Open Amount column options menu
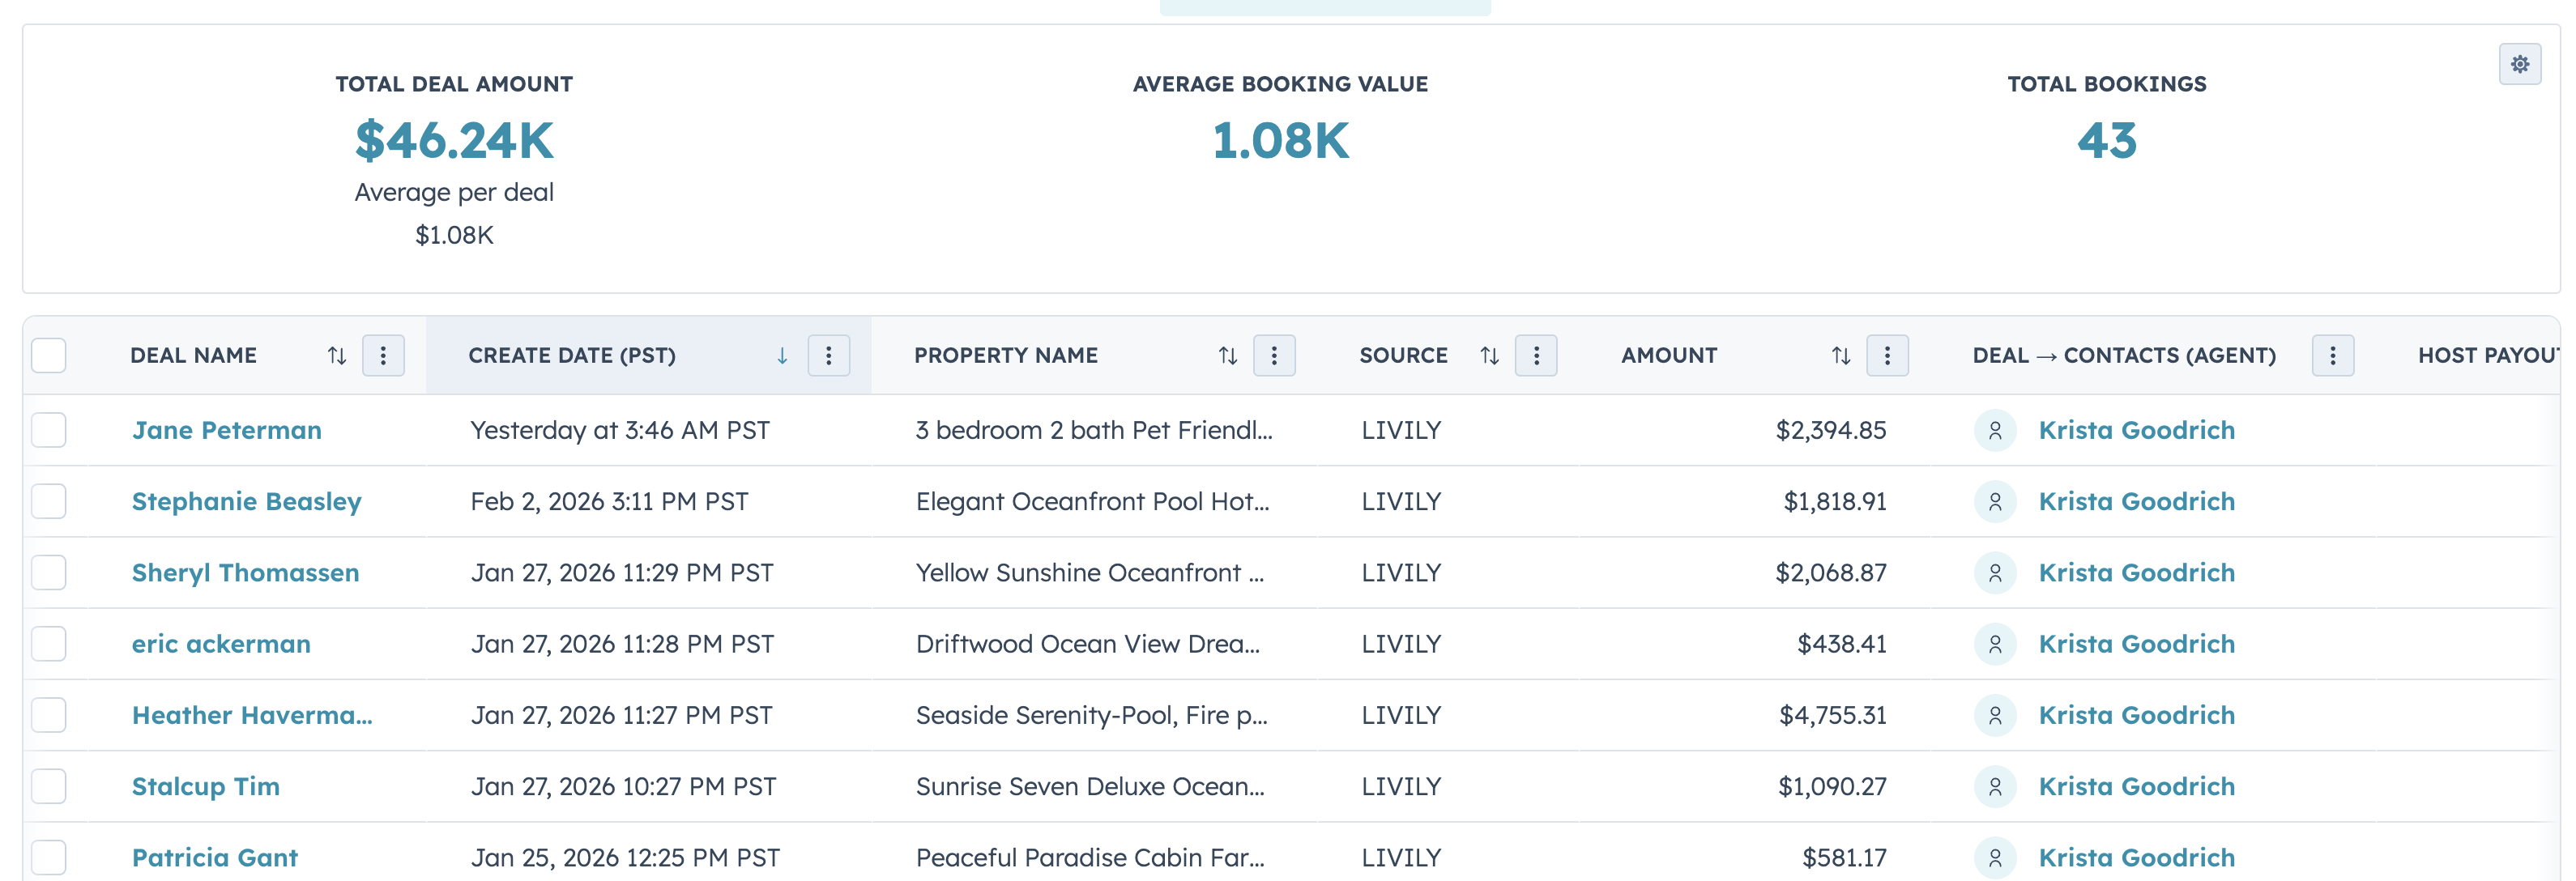This screenshot has width=2576, height=881. [x=1887, y=356]
